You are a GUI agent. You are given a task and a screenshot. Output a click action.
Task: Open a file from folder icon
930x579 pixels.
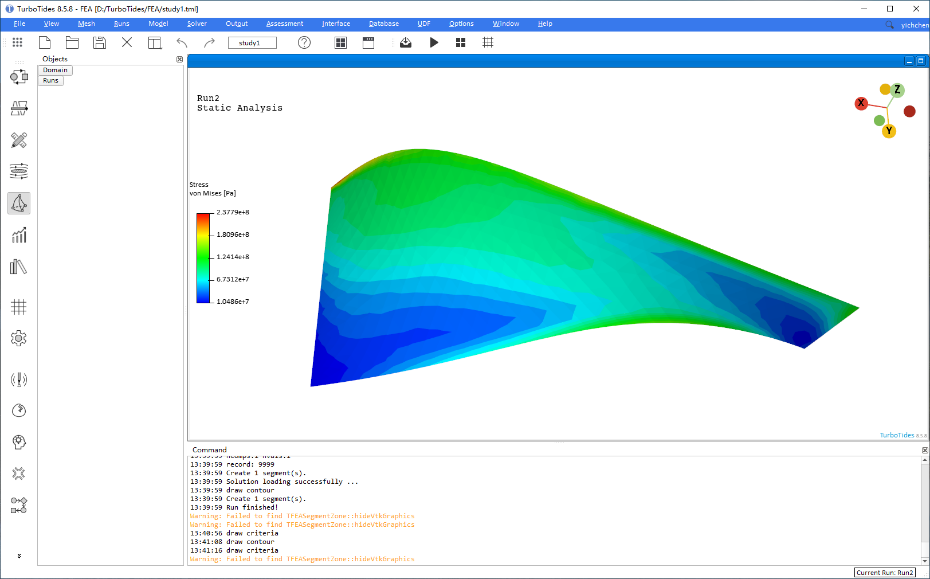point(72,43)
